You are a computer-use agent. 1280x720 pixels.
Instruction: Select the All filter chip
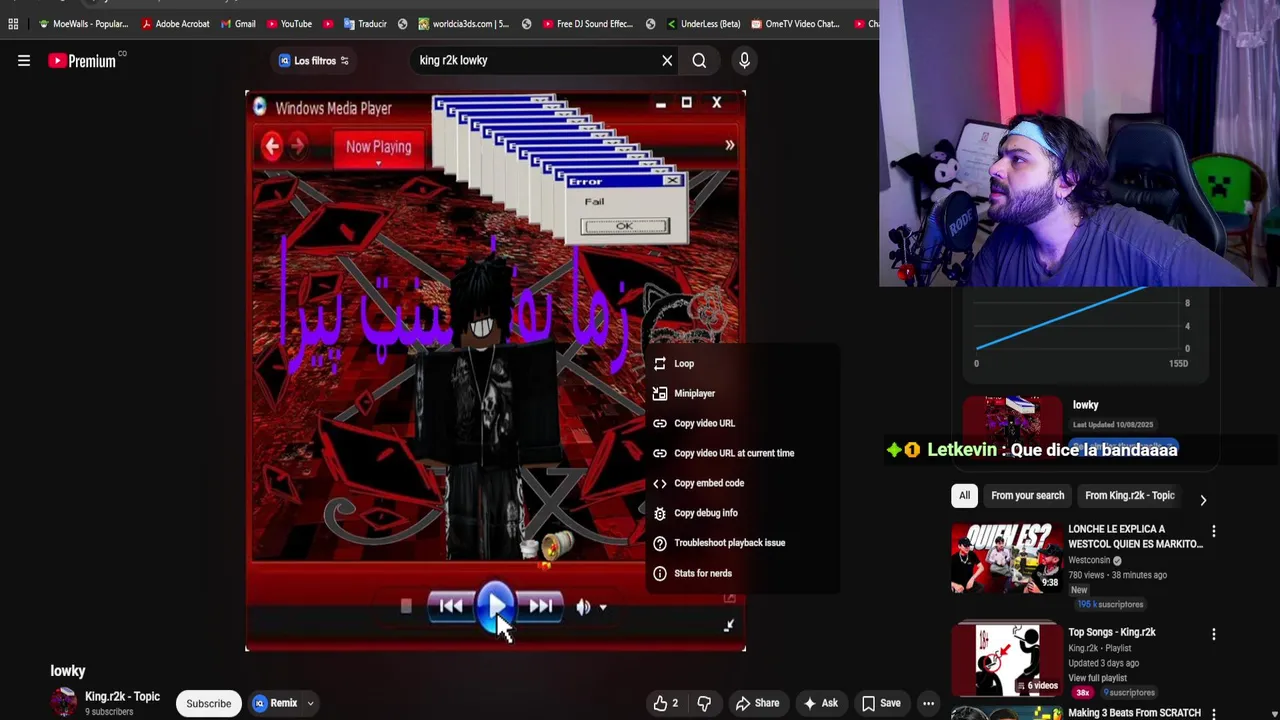[x=964, y=495]
